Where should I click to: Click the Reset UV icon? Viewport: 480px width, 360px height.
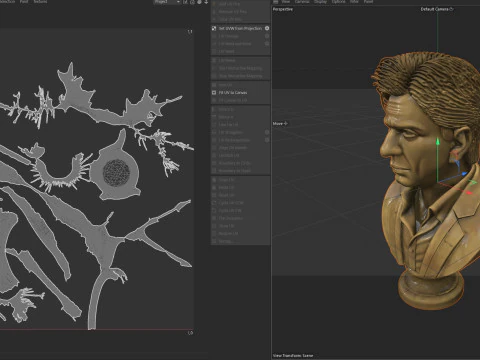click(x=214, y=195)
